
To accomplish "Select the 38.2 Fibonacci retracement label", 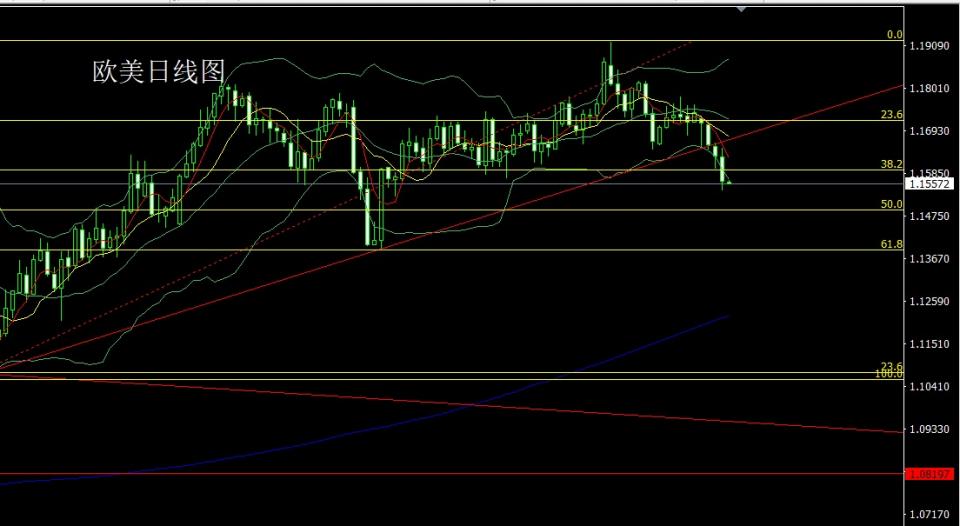I will [x=891, y=163].
